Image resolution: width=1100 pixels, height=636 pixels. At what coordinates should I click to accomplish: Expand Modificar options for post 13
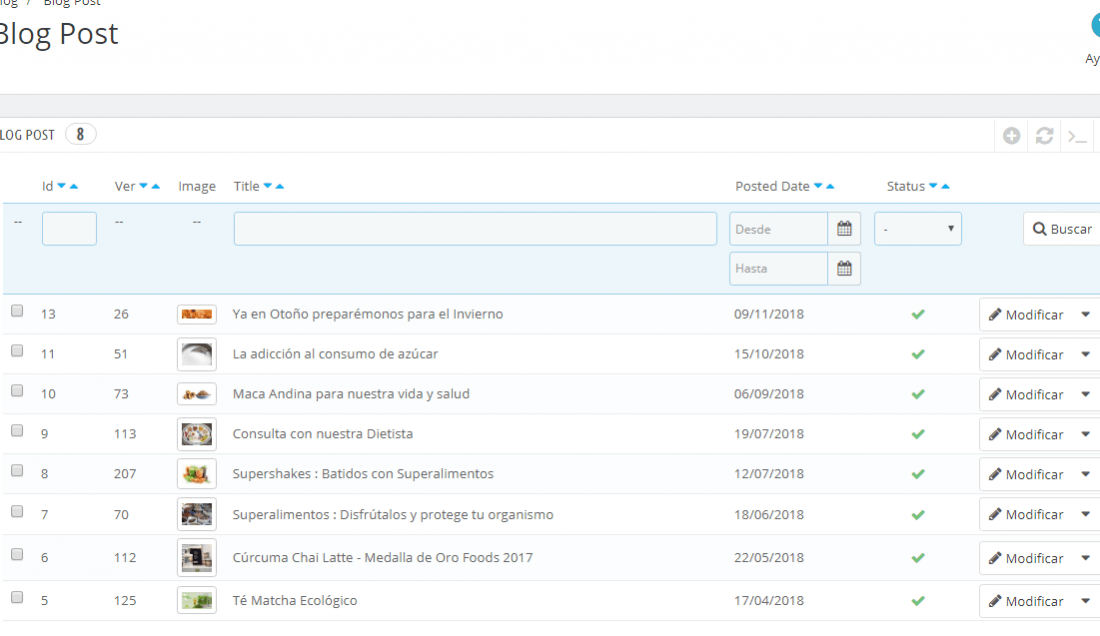click(1085, 314)
